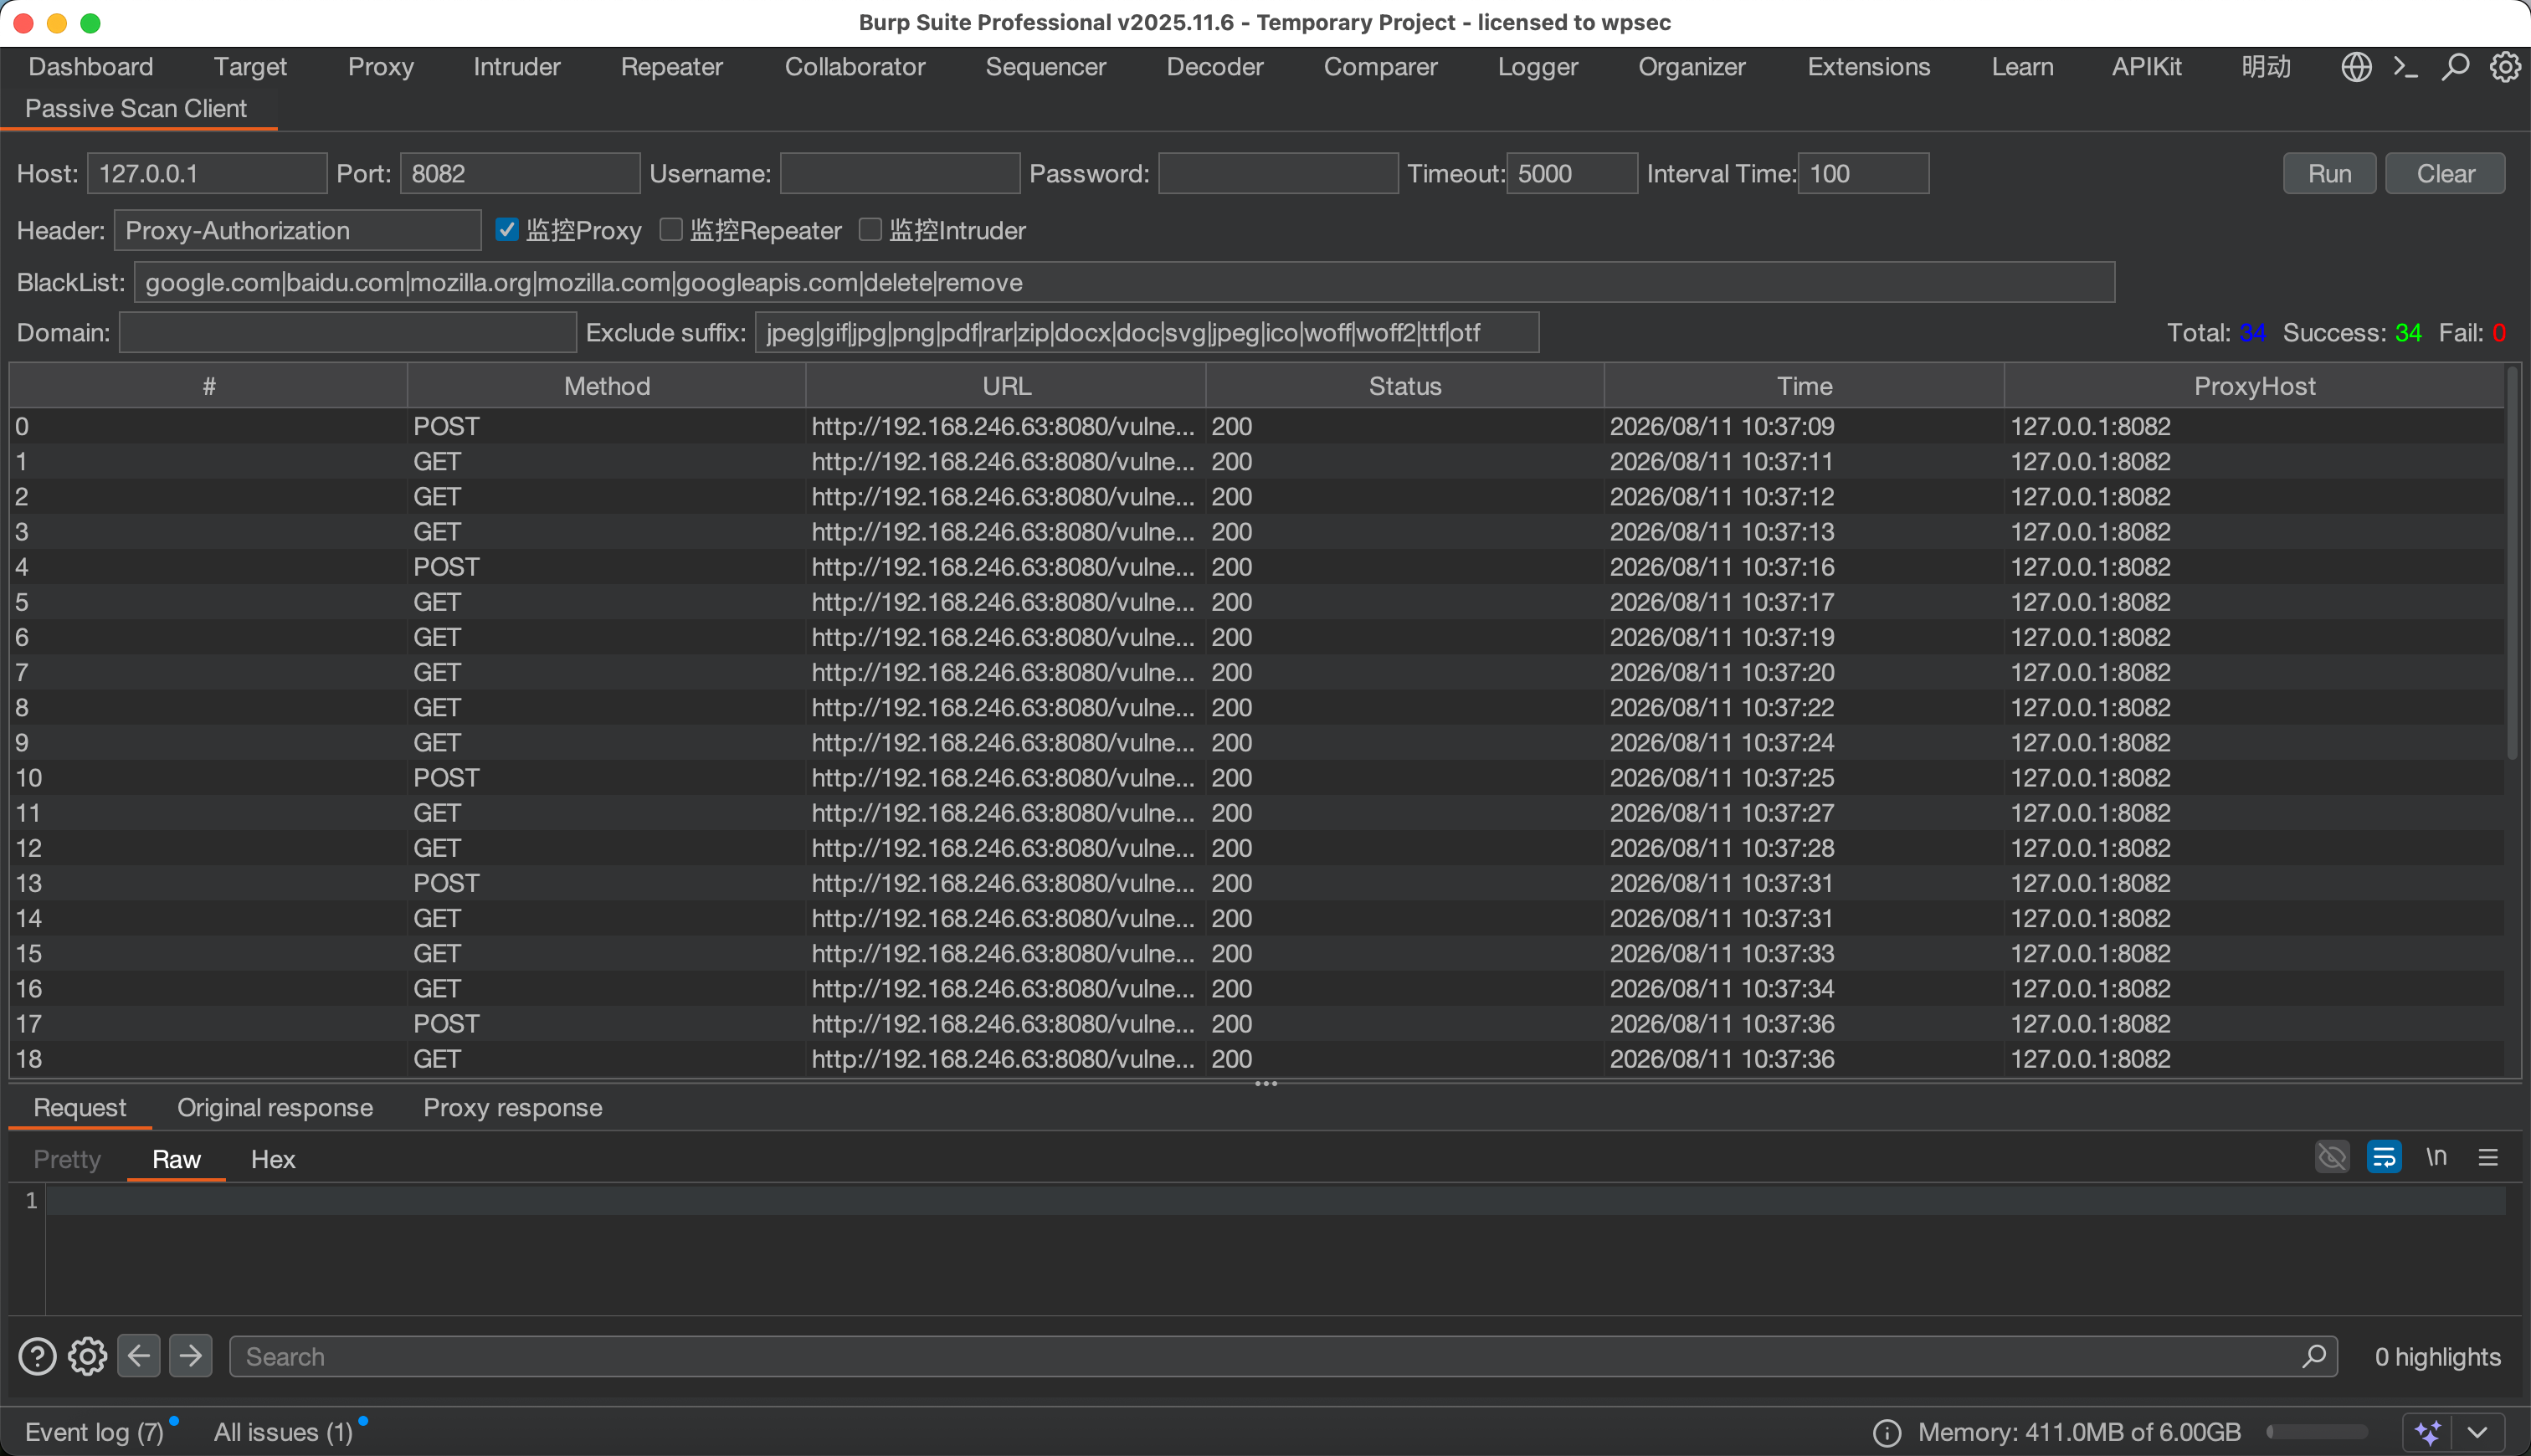The height and width of the screenshot is (1456, 2531).
Task: Go to the previous search match arrow
Action: tap(139, 1356)
